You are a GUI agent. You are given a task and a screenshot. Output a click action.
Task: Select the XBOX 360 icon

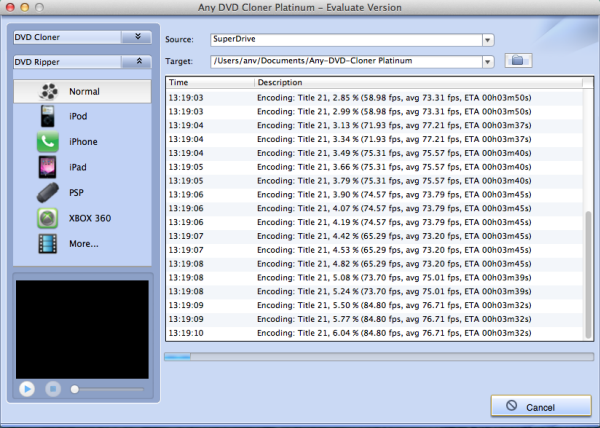(x=47, y=218)
